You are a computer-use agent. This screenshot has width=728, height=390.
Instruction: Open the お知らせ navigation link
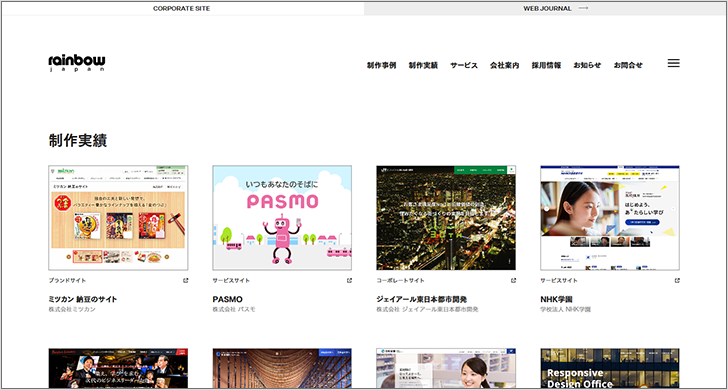point(587,65)
